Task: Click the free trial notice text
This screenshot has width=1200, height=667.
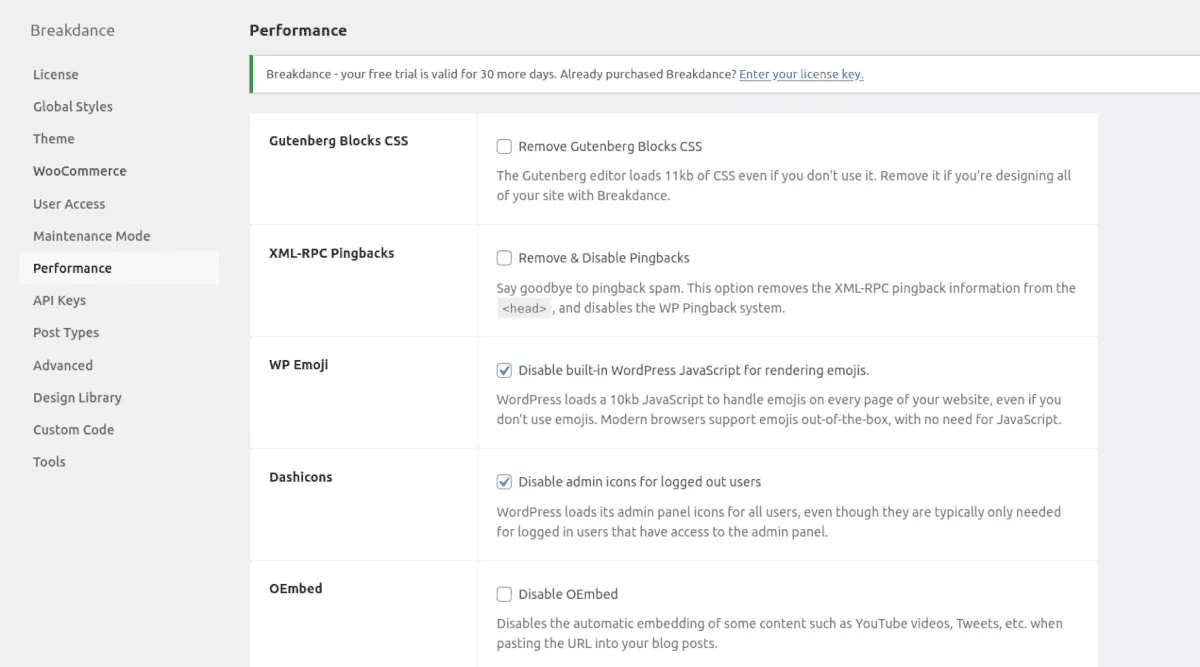Action: [x=501, y=74]
